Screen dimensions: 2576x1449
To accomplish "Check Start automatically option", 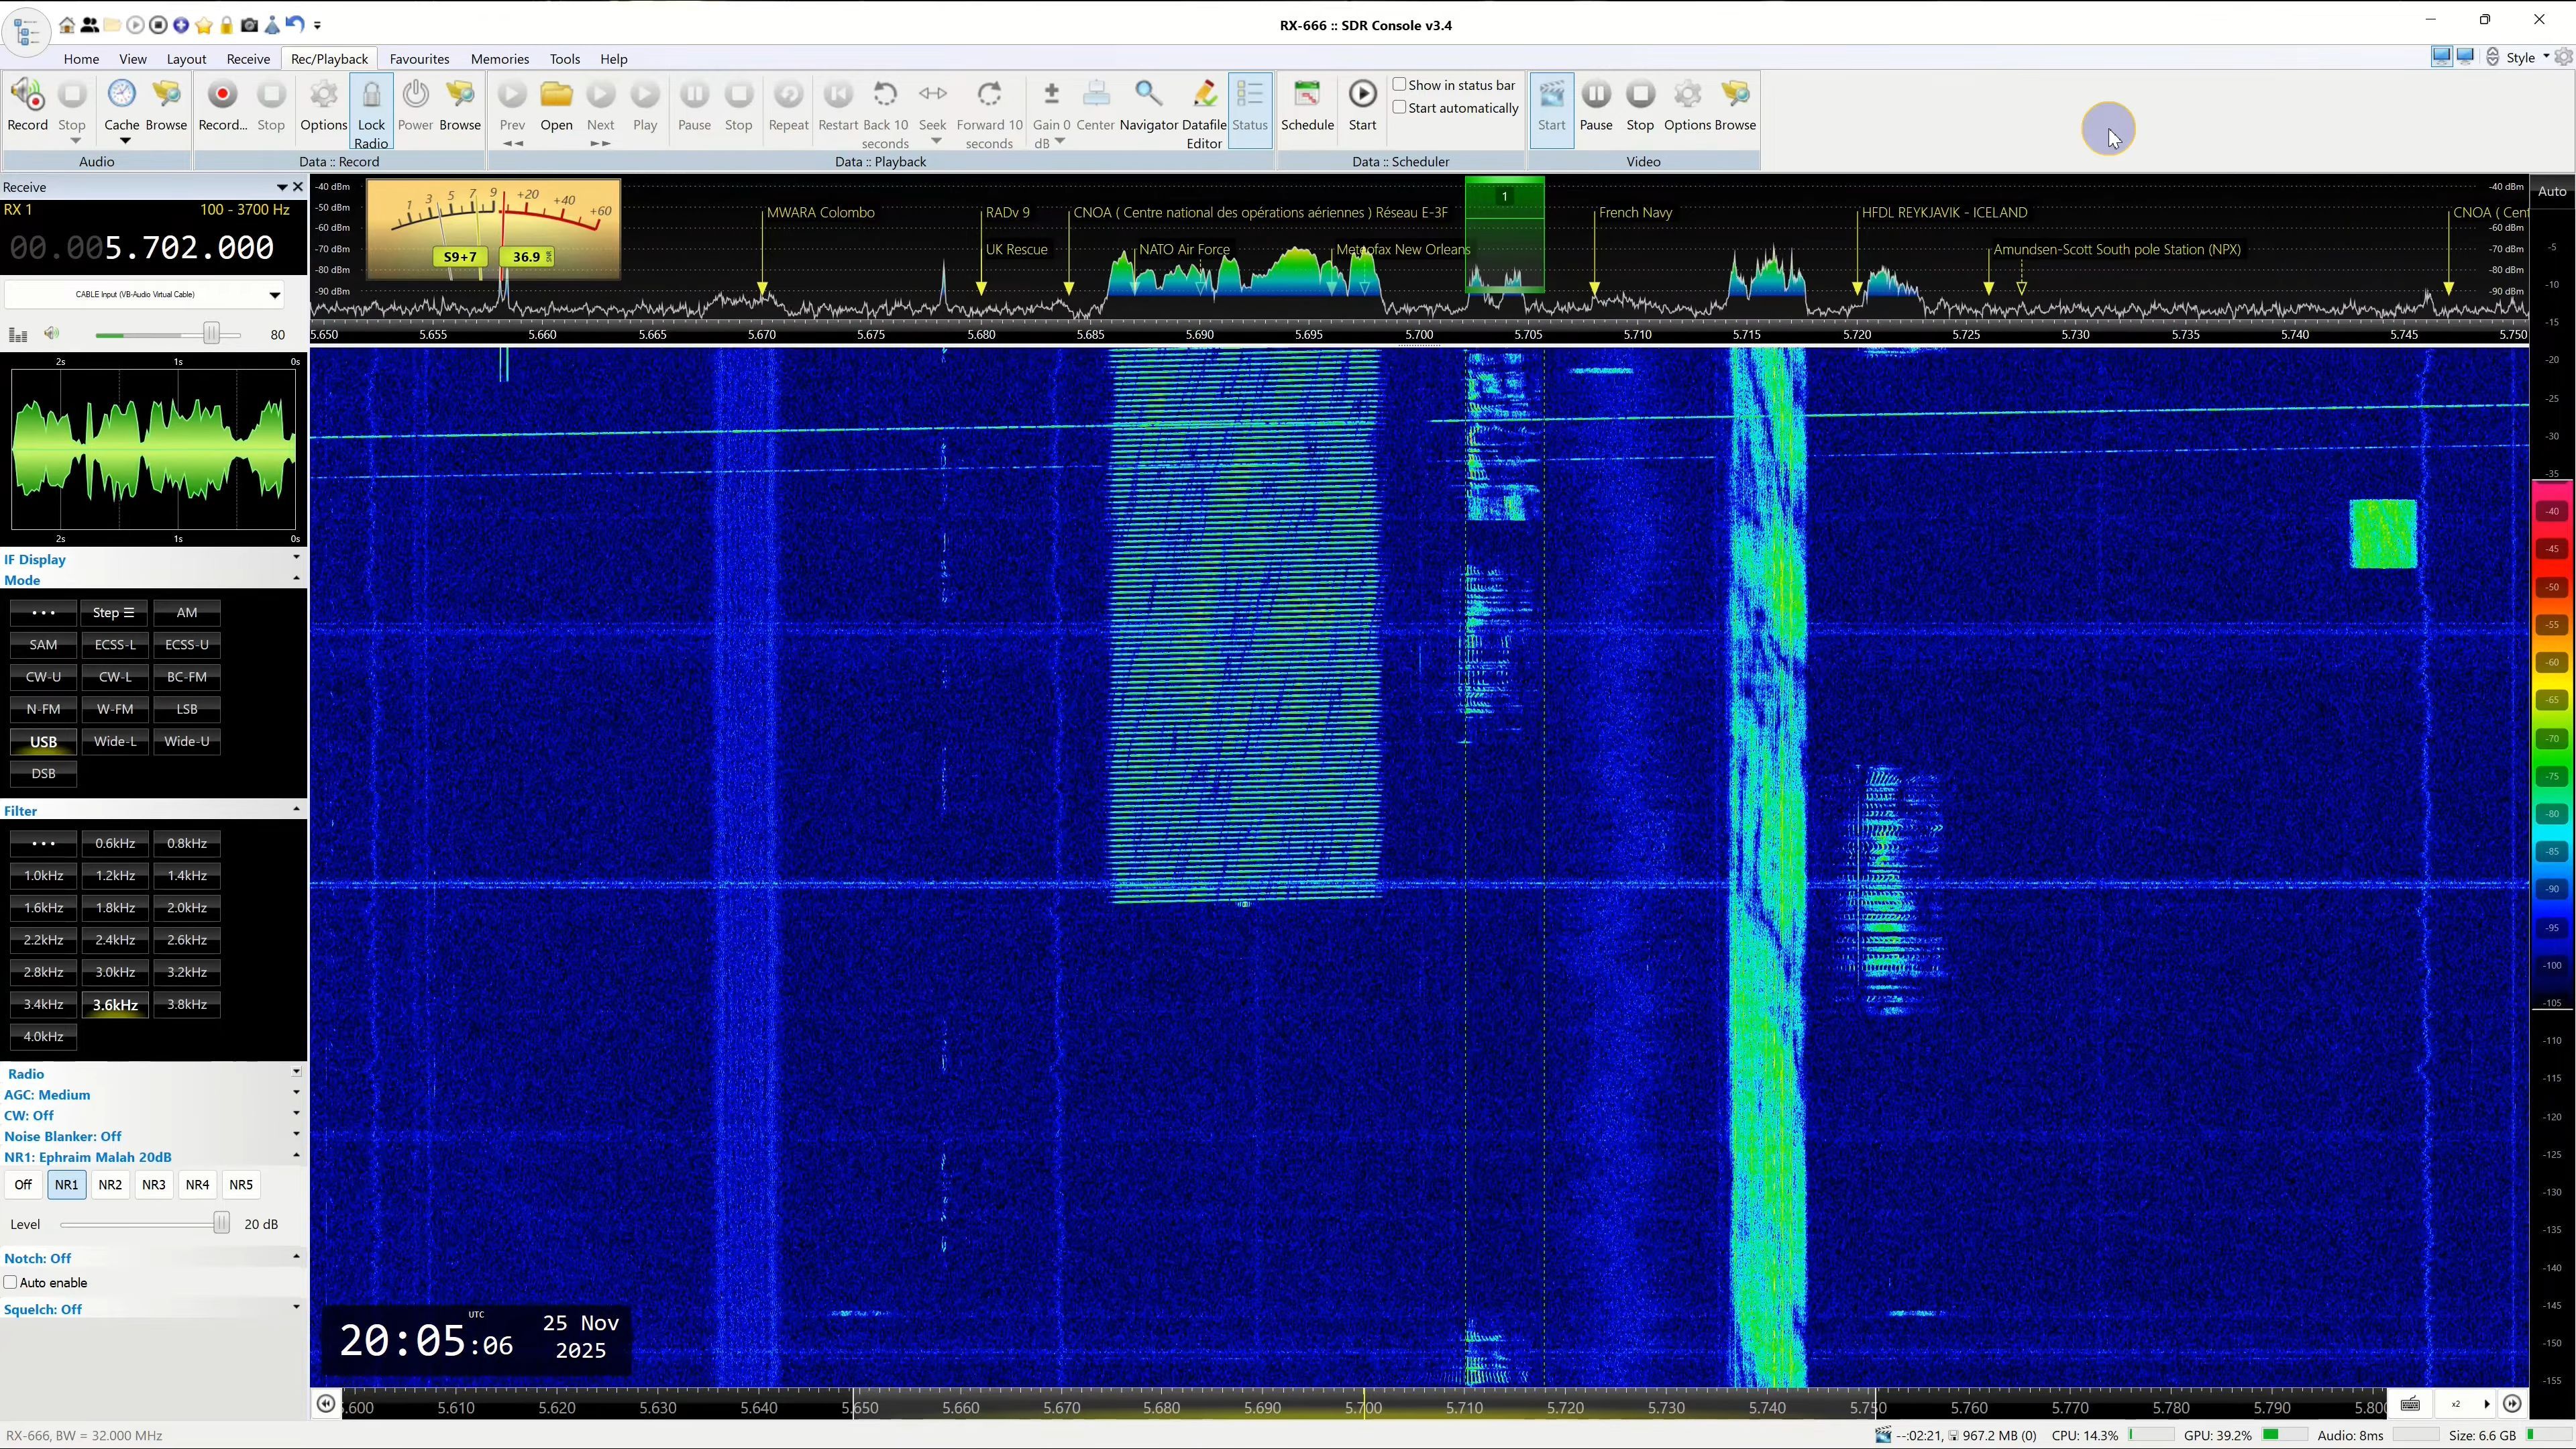I will coord(1400,108).
